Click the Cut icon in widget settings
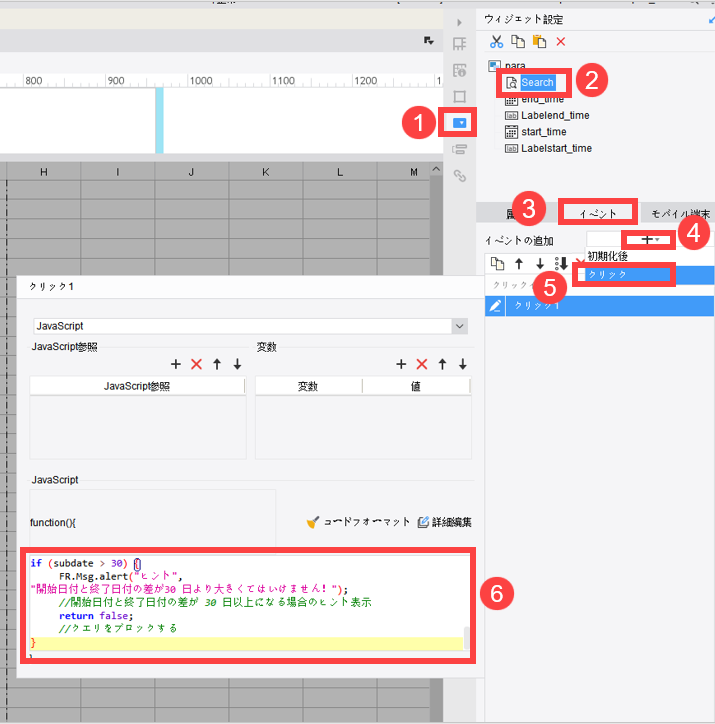 coord(496,42)
